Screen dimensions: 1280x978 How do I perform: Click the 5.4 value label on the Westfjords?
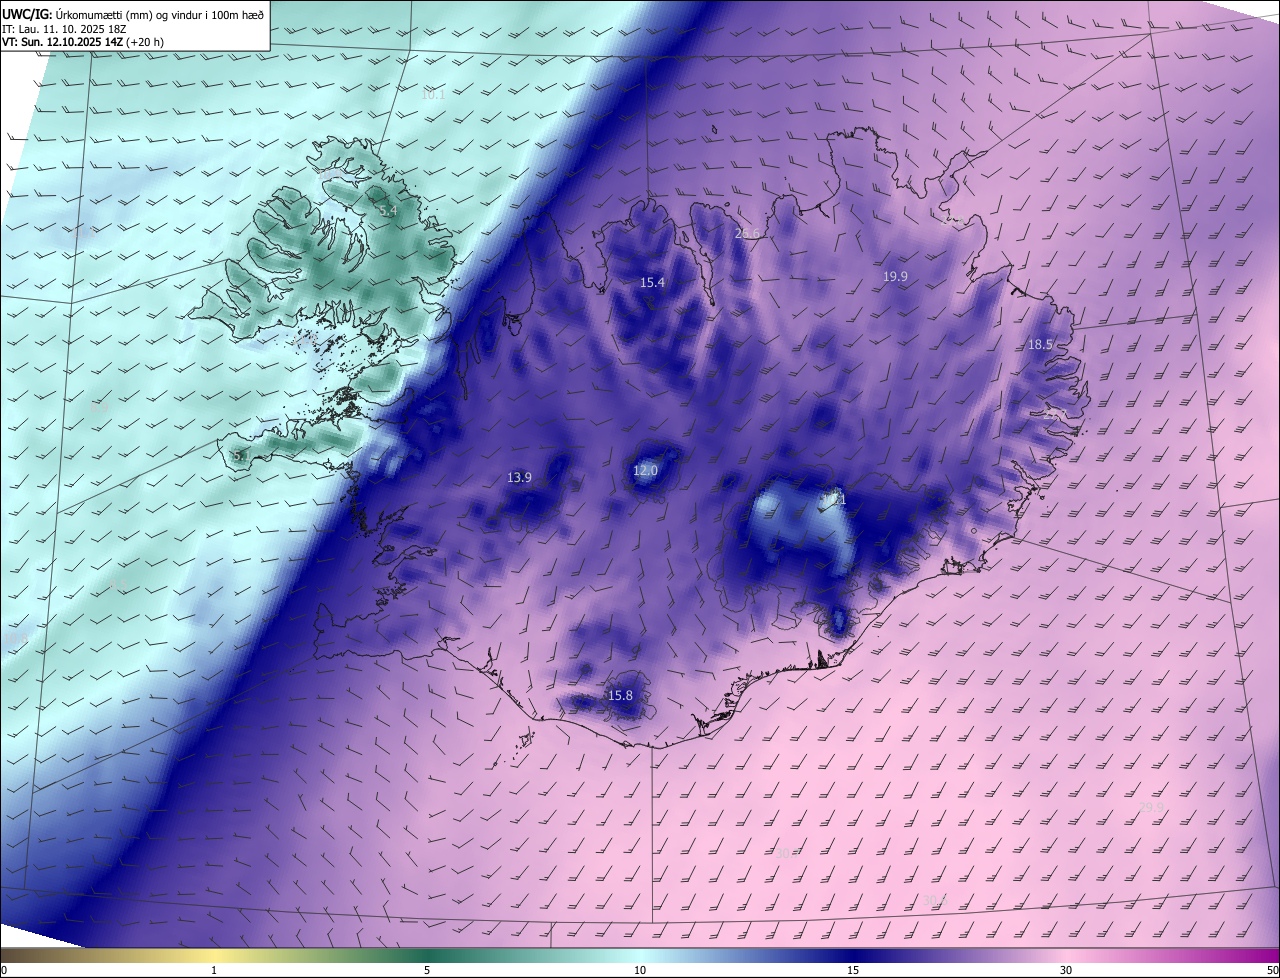[388, 211]
